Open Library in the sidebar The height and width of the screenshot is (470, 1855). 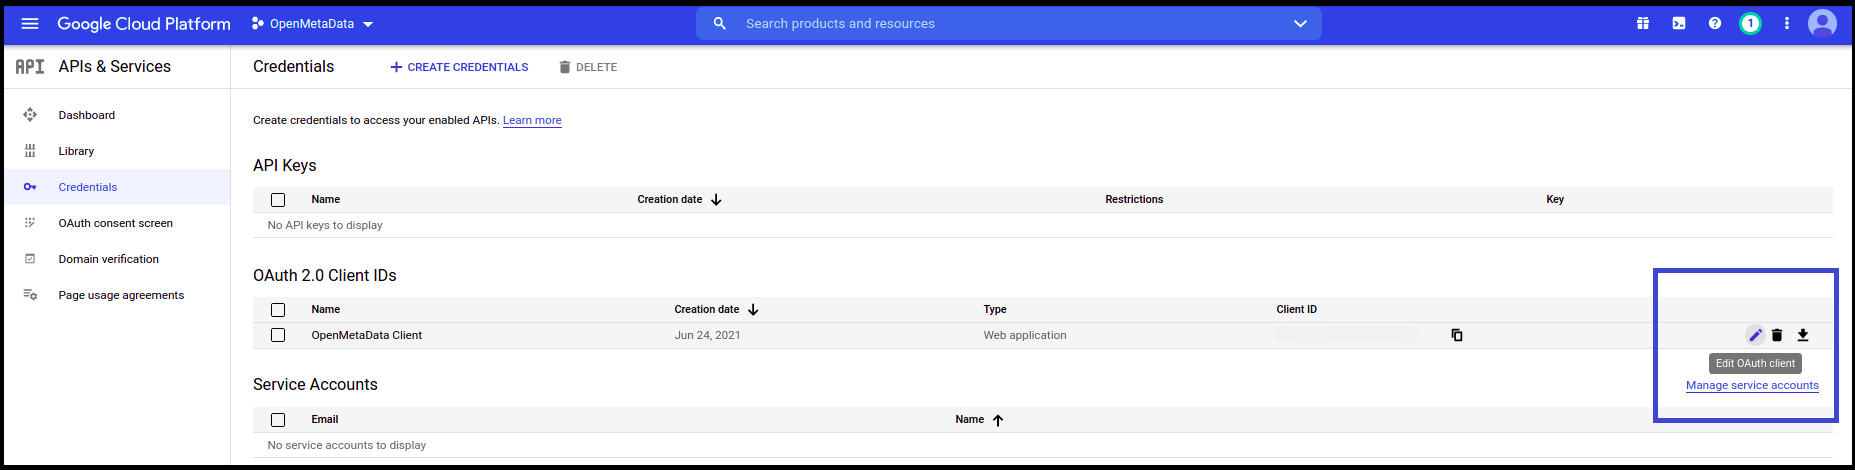[x=76, y=151]
